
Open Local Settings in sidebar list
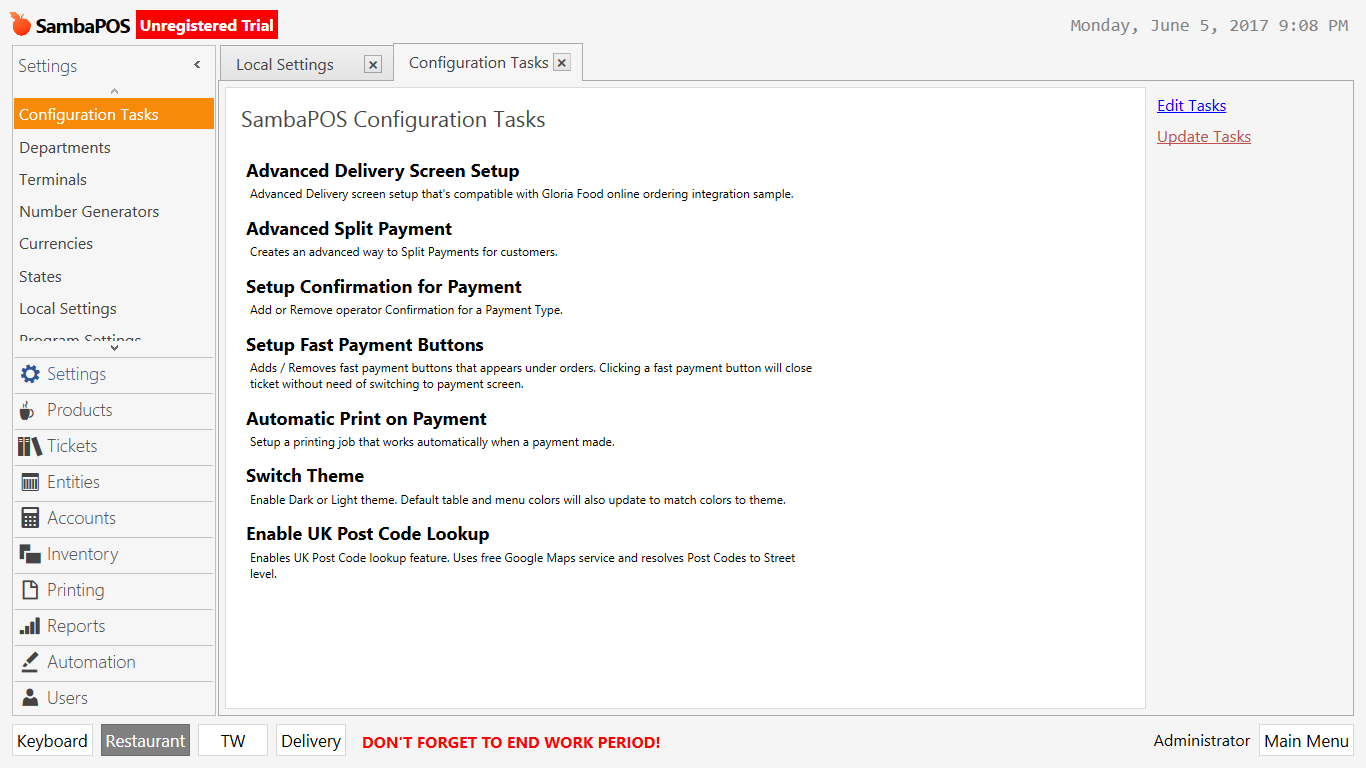pos(114,308)
